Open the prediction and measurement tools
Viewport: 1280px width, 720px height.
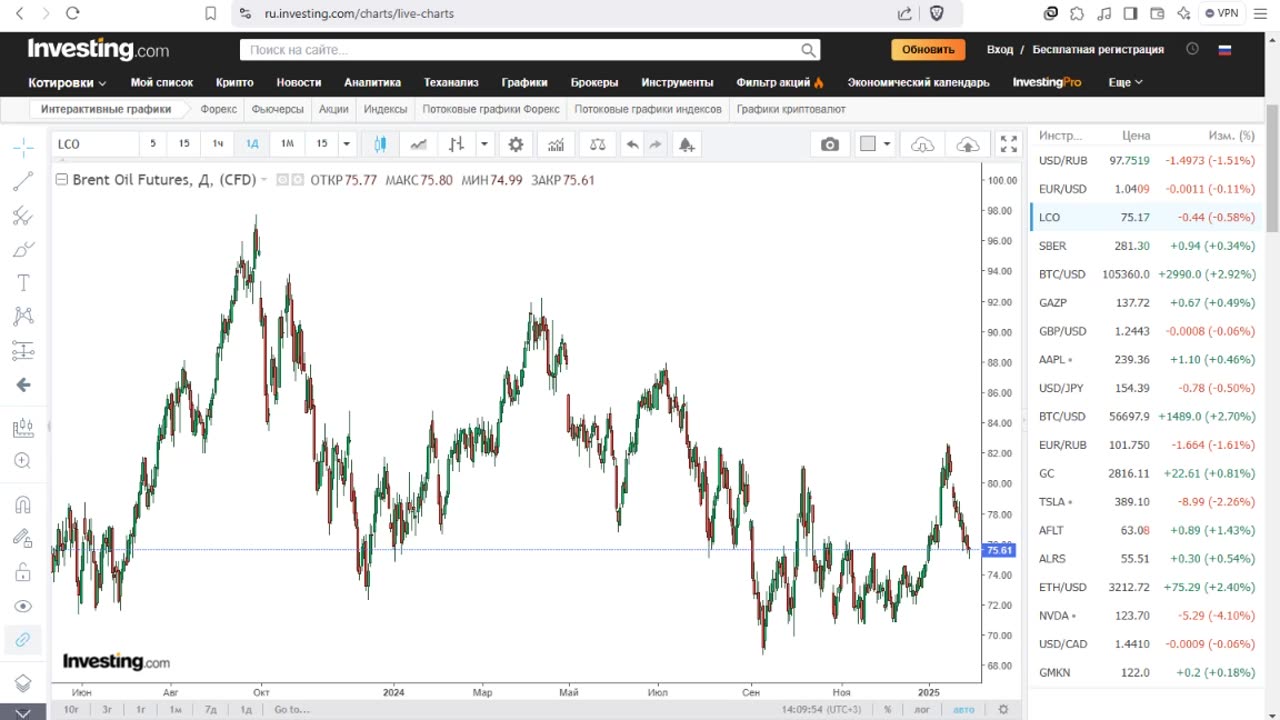click(x=24, y=351)
